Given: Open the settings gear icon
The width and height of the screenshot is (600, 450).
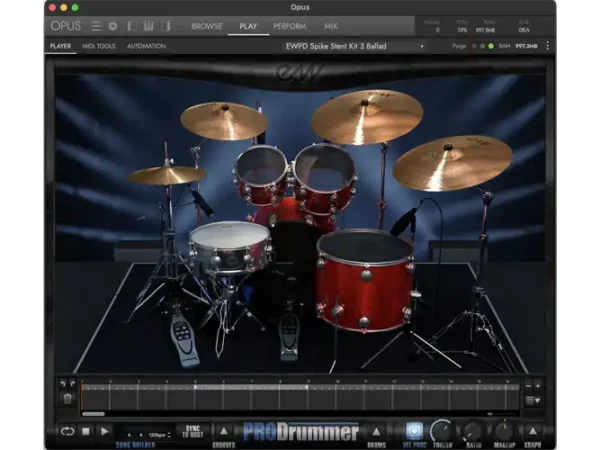Looking at the screenshot, I should 113,26.
